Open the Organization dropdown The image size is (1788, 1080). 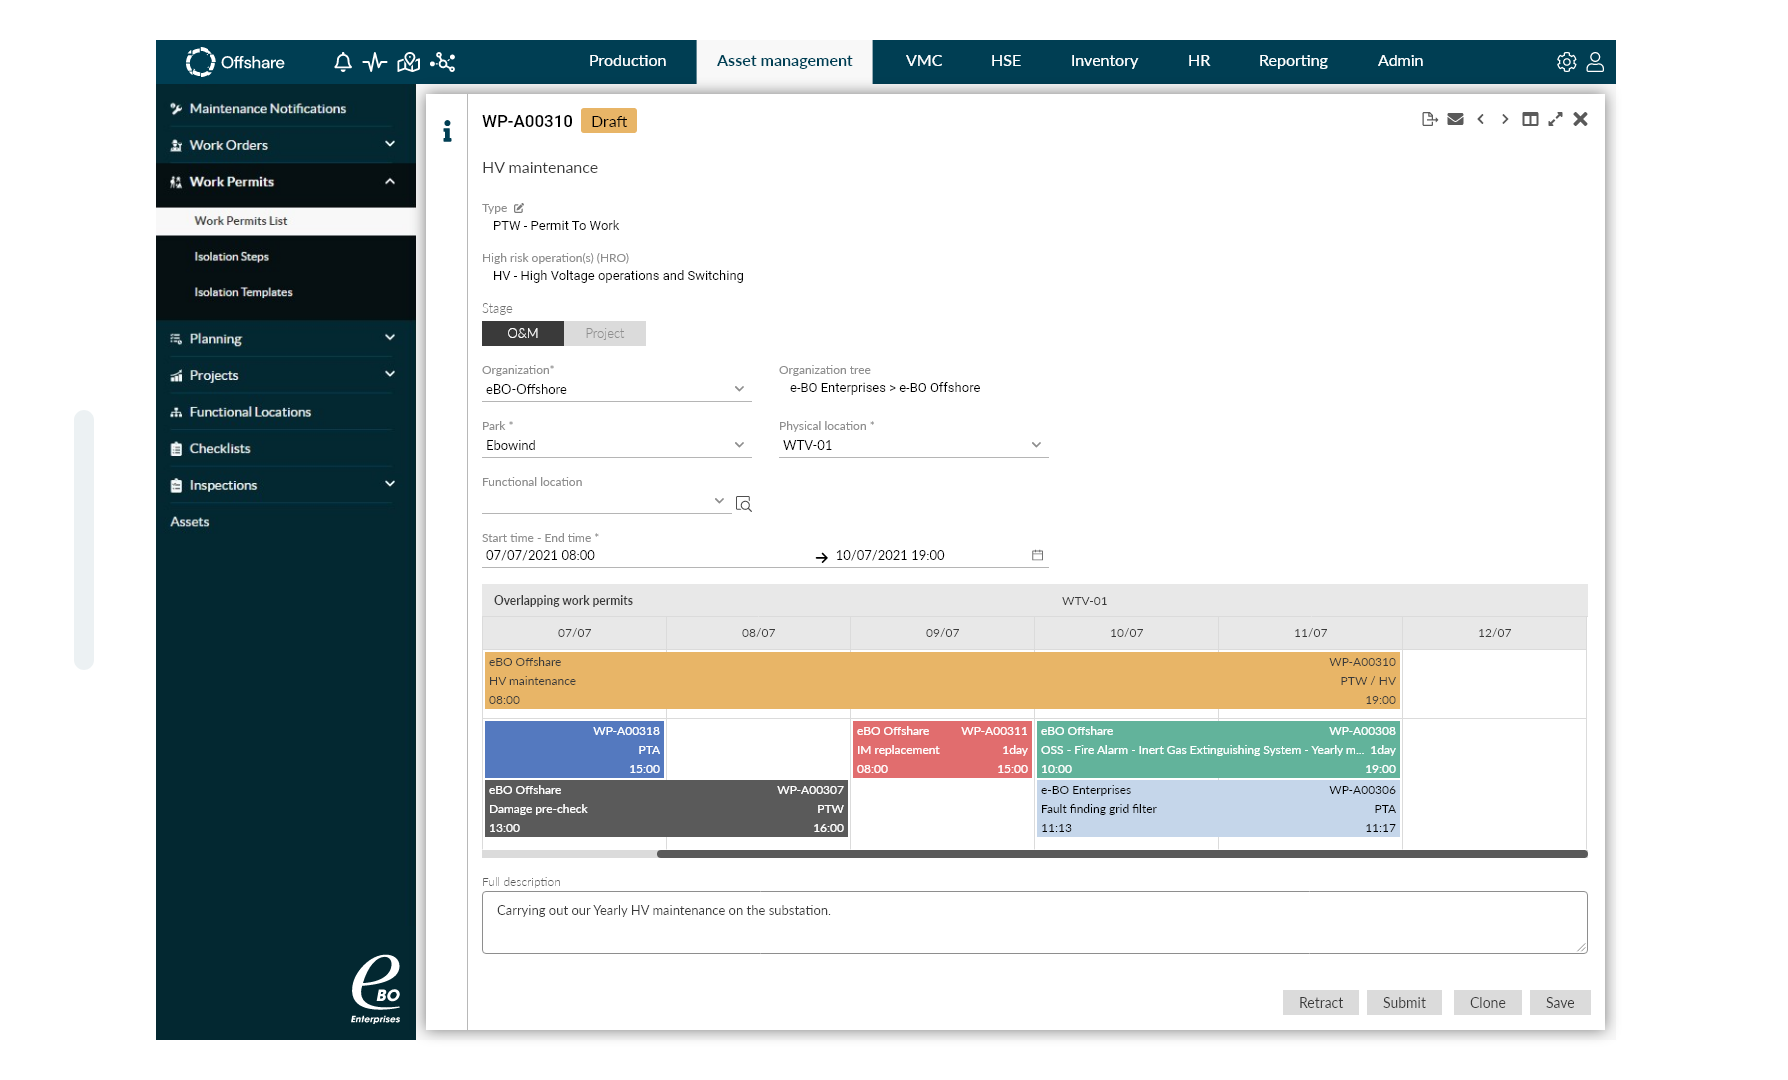tap(616, 389)
